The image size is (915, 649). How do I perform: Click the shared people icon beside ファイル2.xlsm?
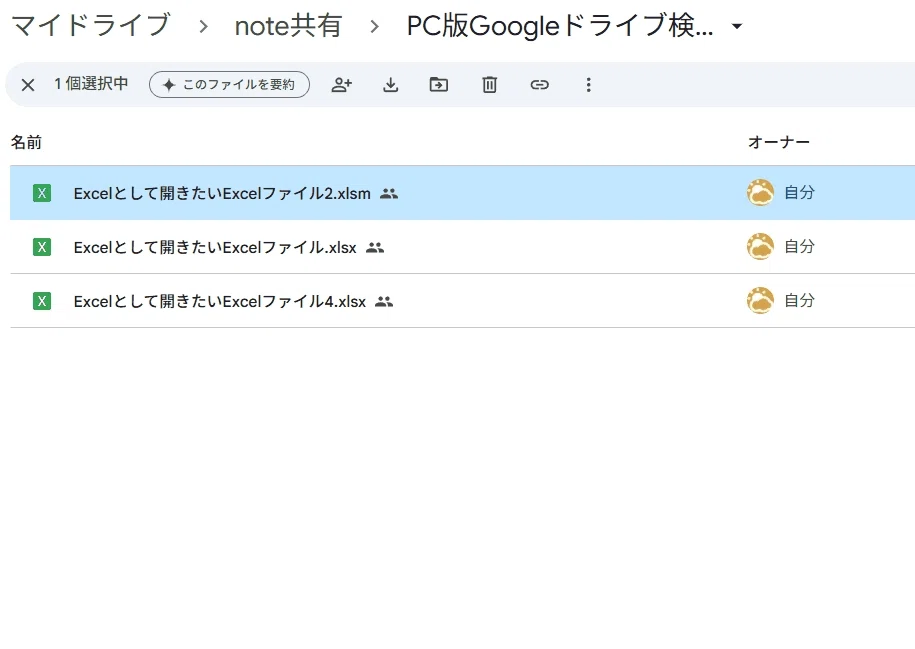[389, 194]
